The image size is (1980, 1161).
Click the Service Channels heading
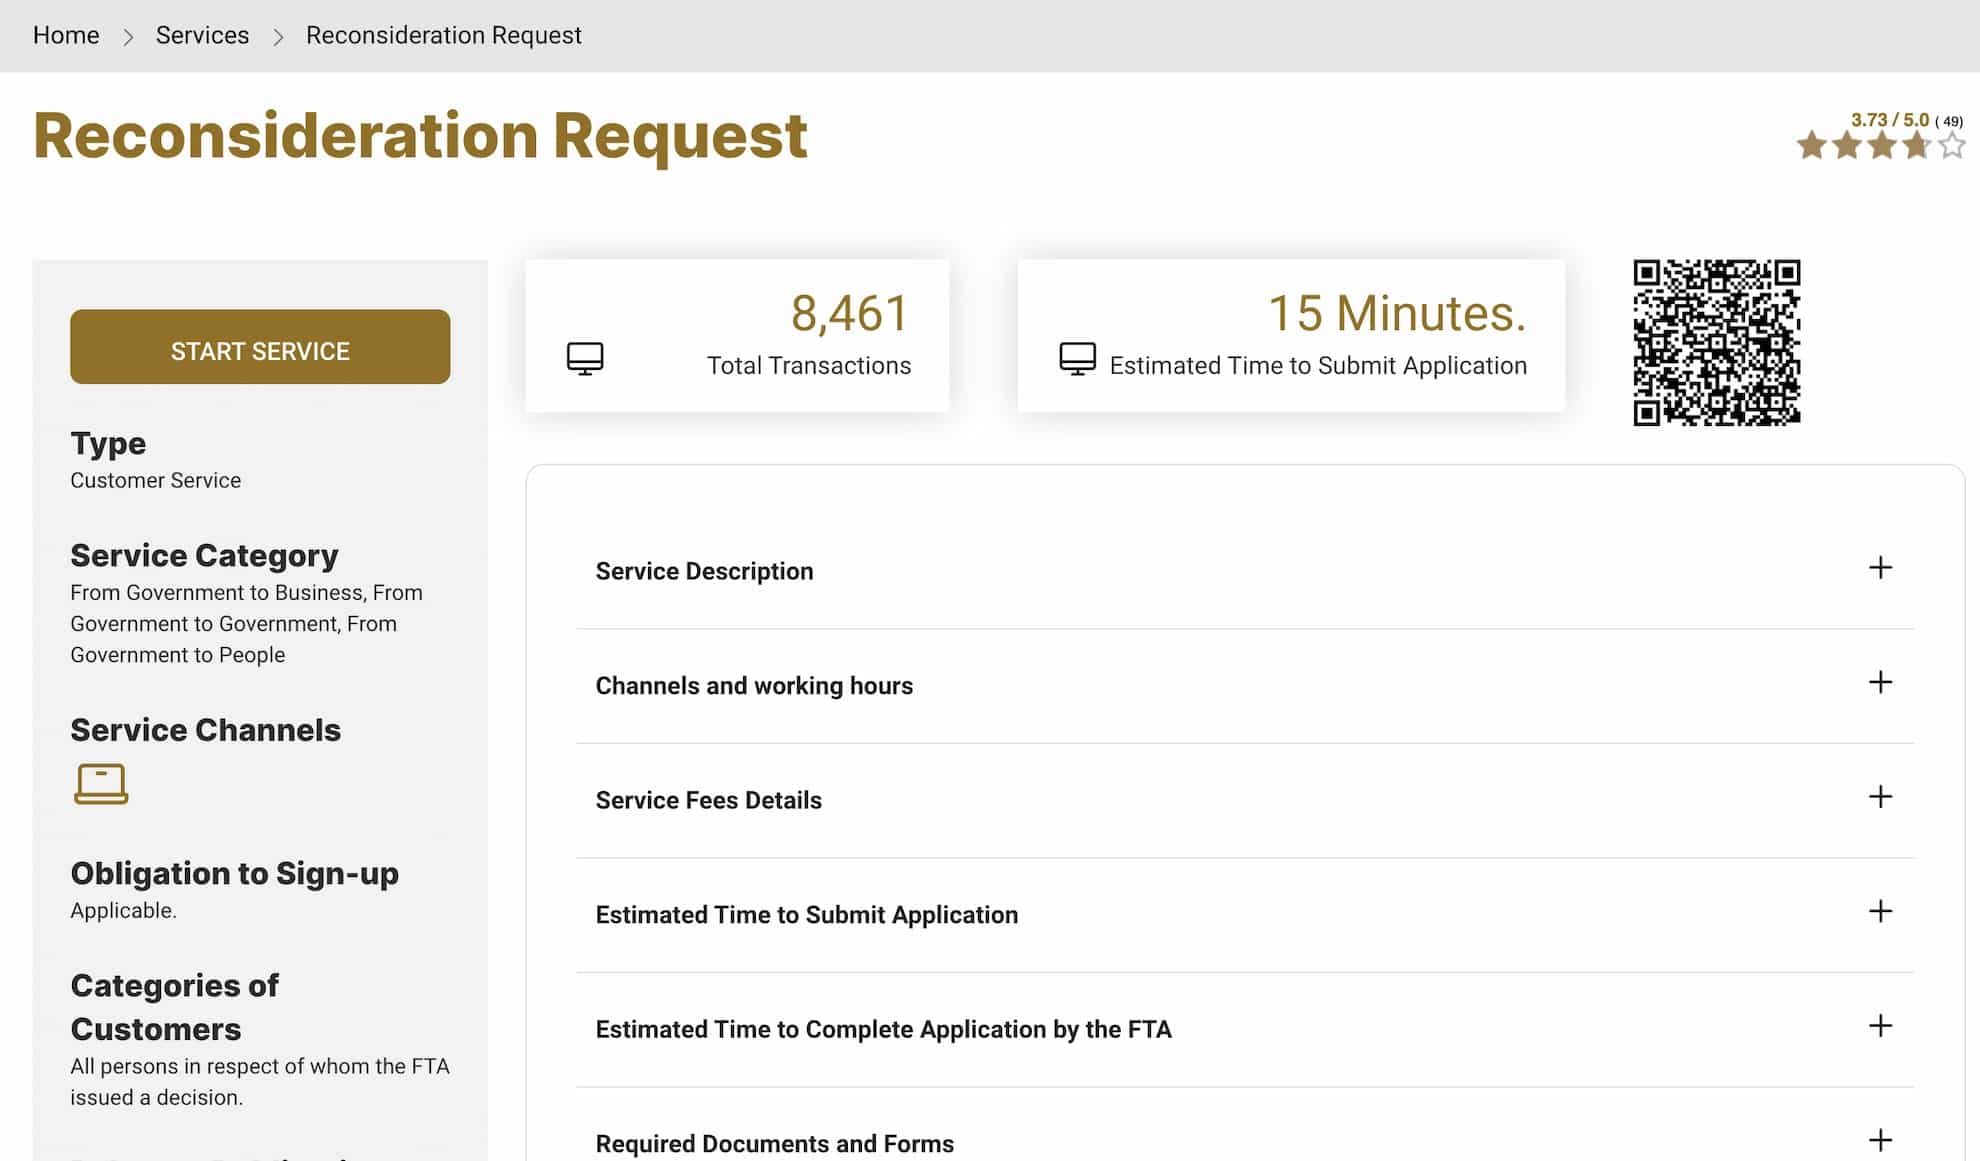click(x=205, y=730)
